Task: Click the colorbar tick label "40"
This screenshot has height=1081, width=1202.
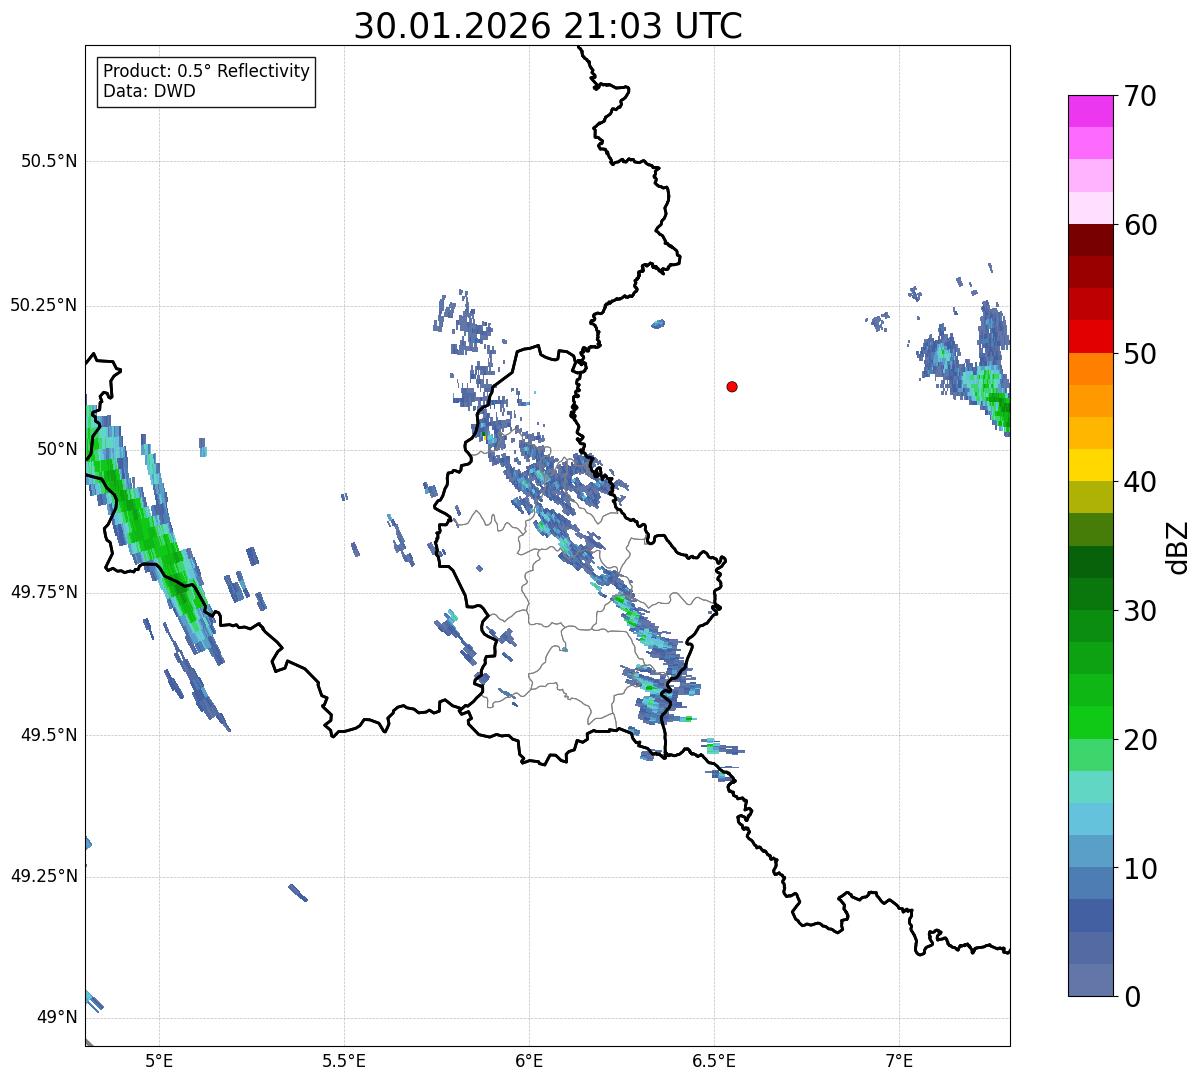Action: click(x=1140, y=482)
